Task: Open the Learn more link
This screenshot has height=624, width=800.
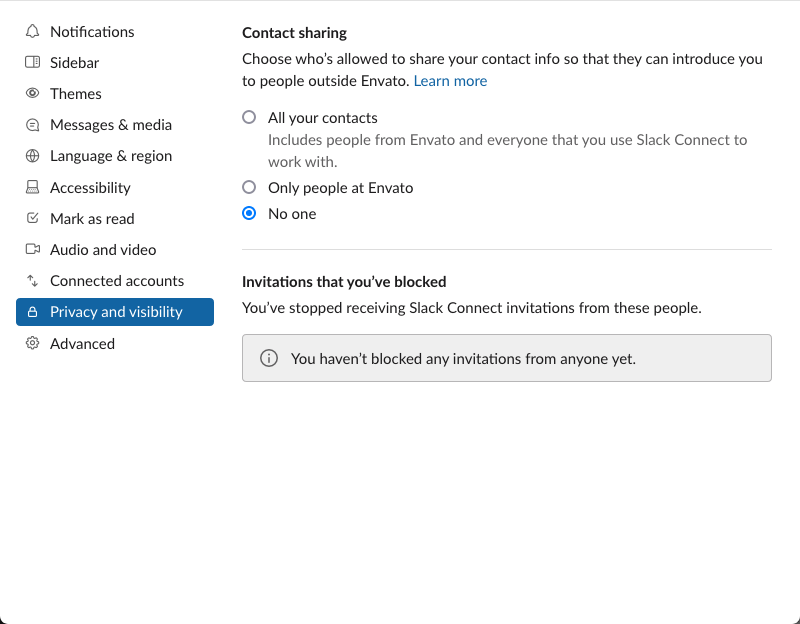Action: [450, 81]
